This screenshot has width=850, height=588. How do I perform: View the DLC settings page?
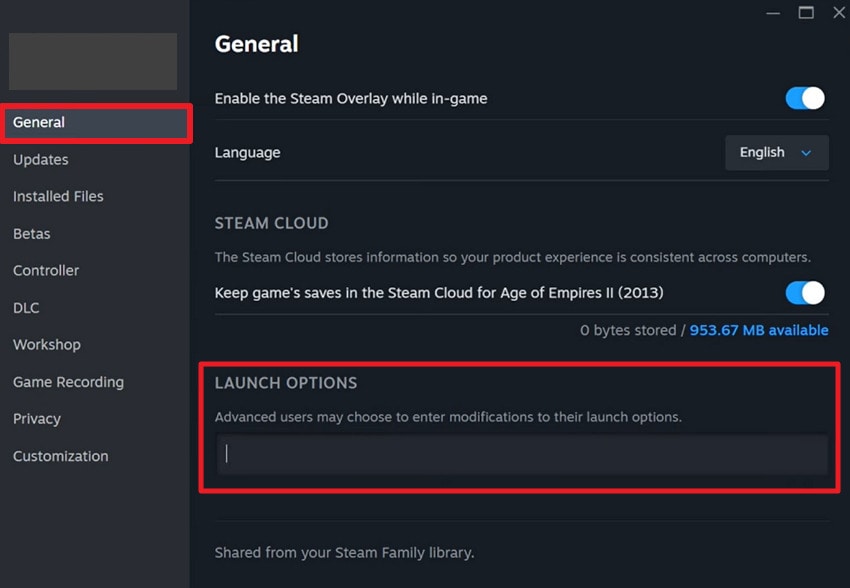pos(25,307)
